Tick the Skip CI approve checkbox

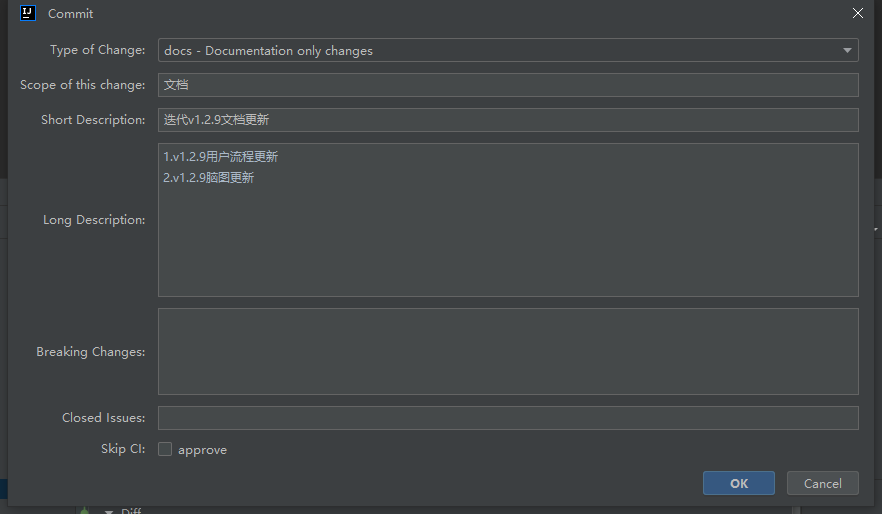pos(165,449)
